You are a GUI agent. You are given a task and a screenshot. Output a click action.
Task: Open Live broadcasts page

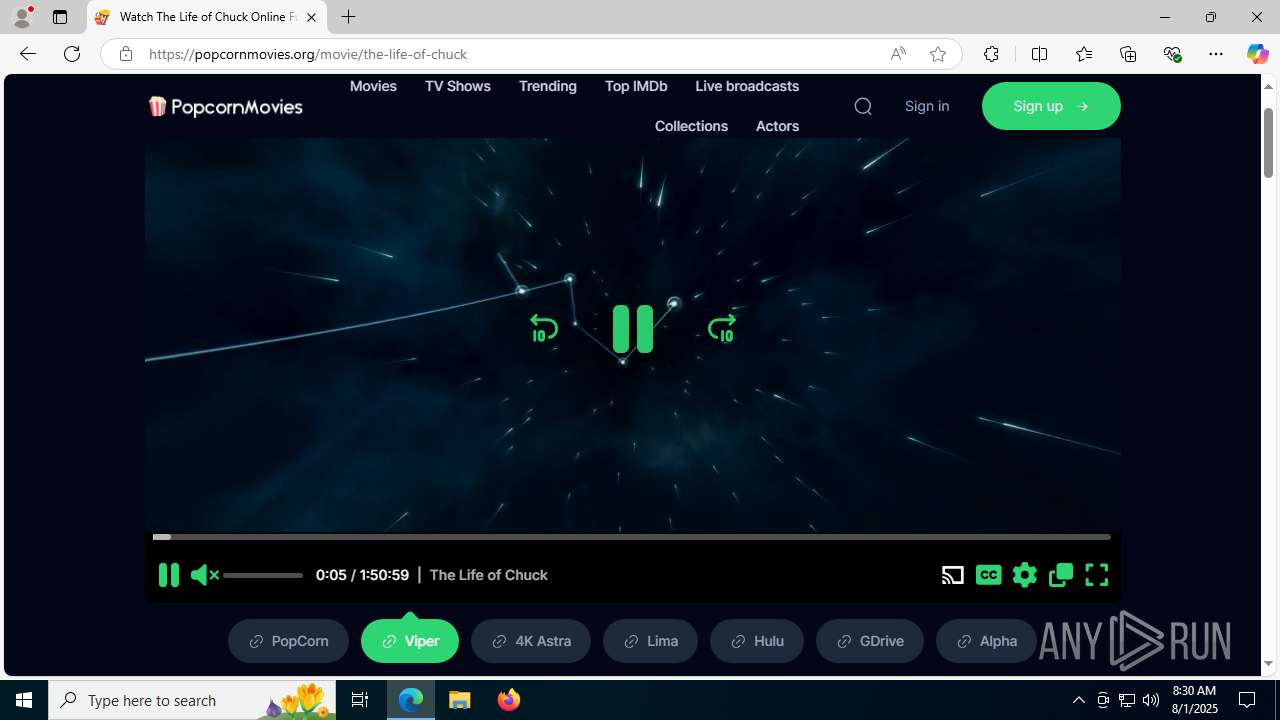point(747,86)
